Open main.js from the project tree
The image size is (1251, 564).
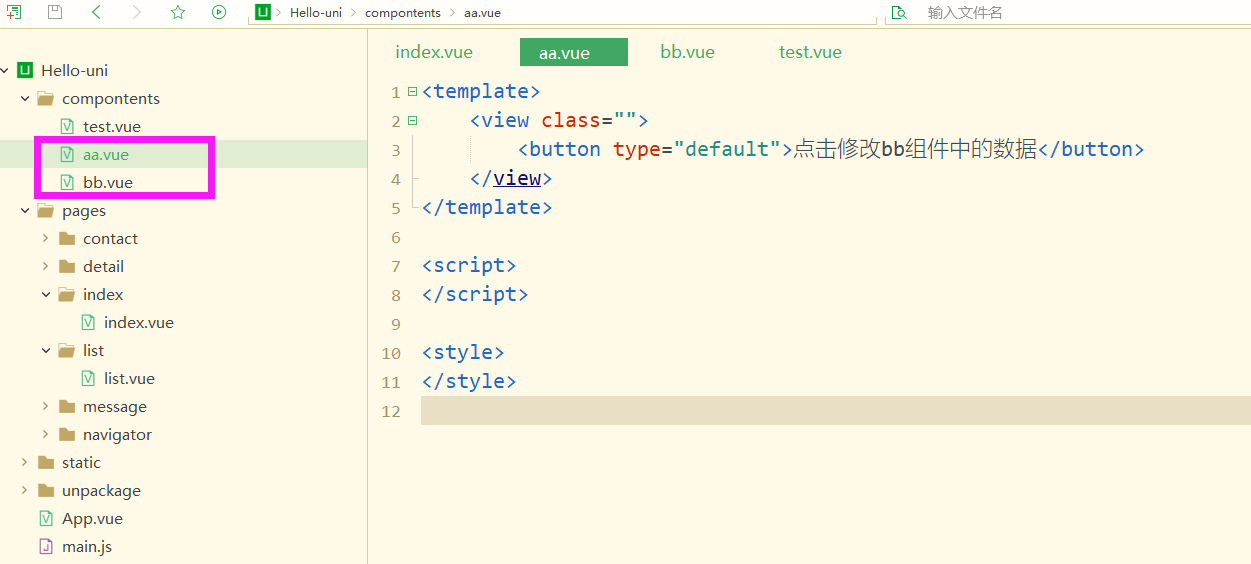point(87,546)
